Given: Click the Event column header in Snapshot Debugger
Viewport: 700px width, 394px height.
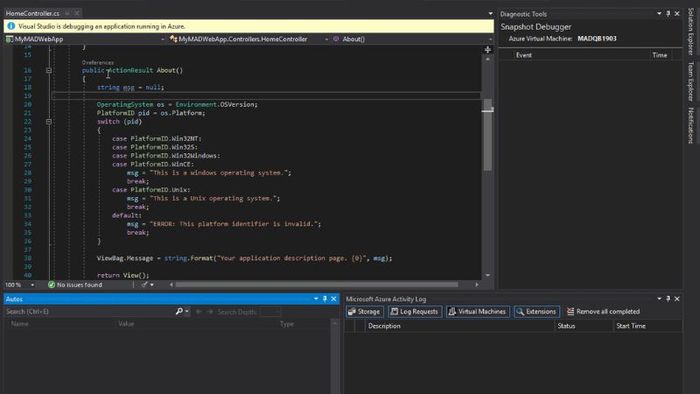Looking at the screenshot, I should (x=524, y=55).
